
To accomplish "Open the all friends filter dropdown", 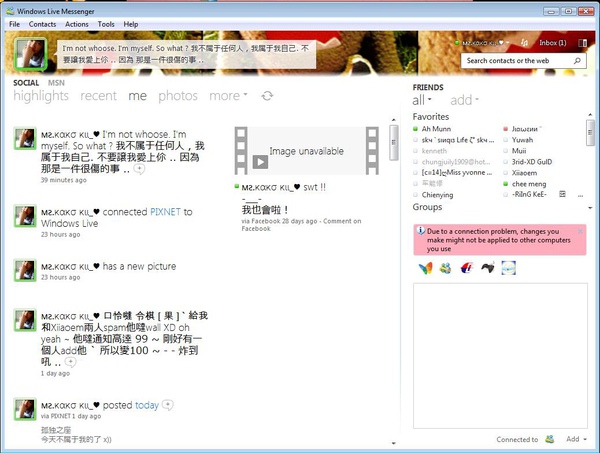I will [x=422, y=100].
